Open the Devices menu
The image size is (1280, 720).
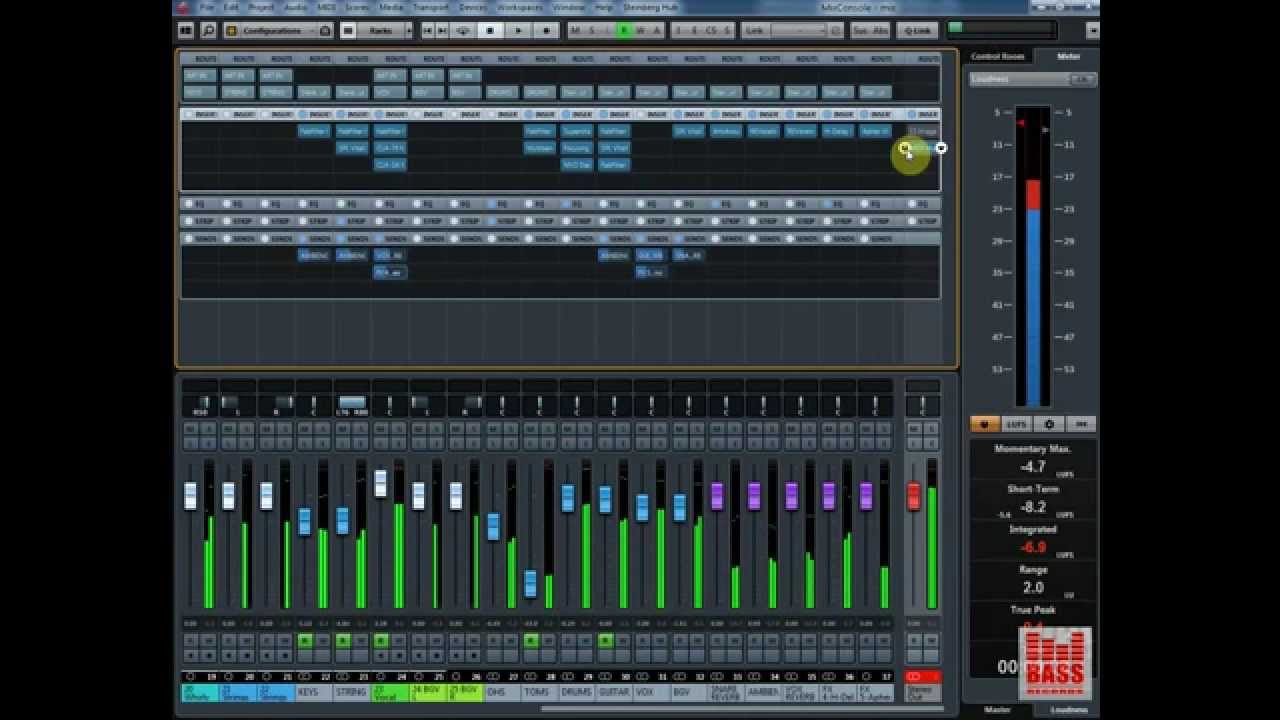point(473,7)
